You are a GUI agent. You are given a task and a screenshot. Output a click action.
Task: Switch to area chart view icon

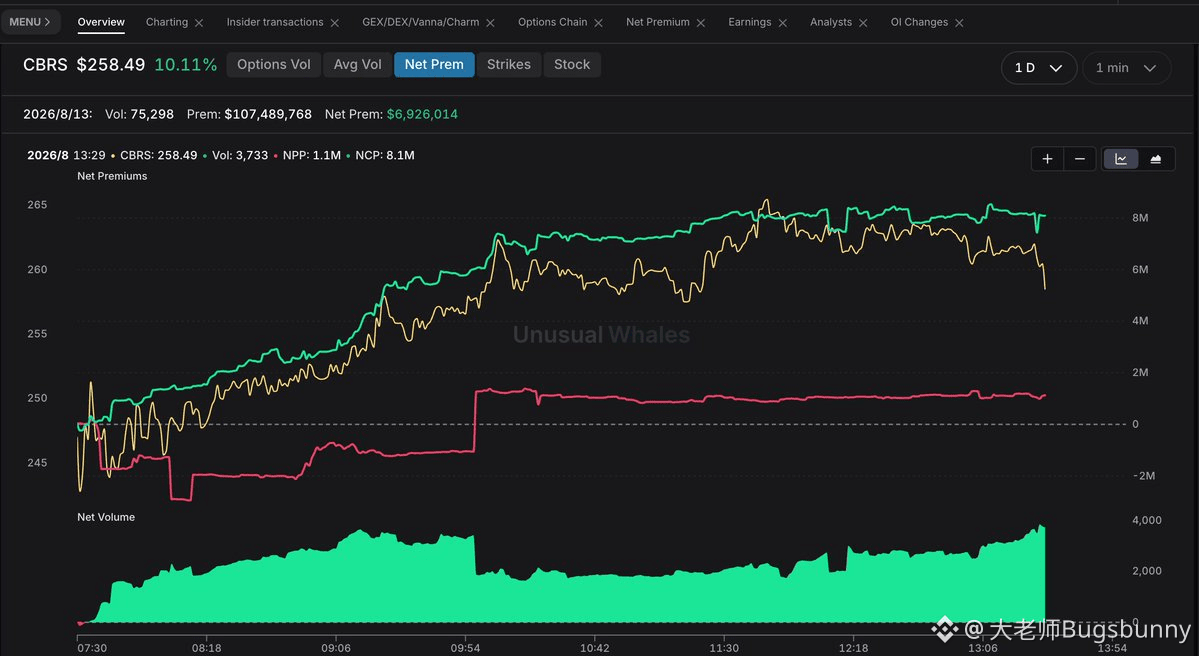point(1156,159)
